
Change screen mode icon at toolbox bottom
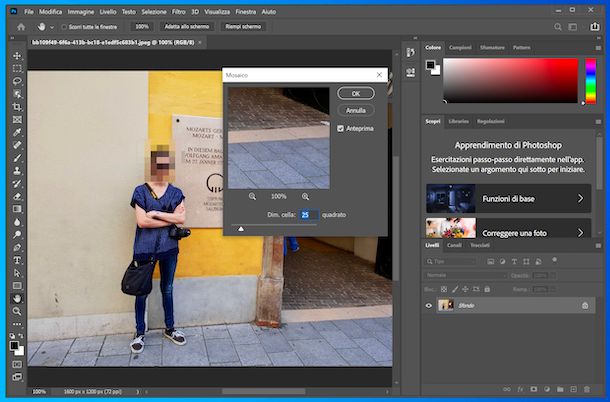click(x=17, y=377)
